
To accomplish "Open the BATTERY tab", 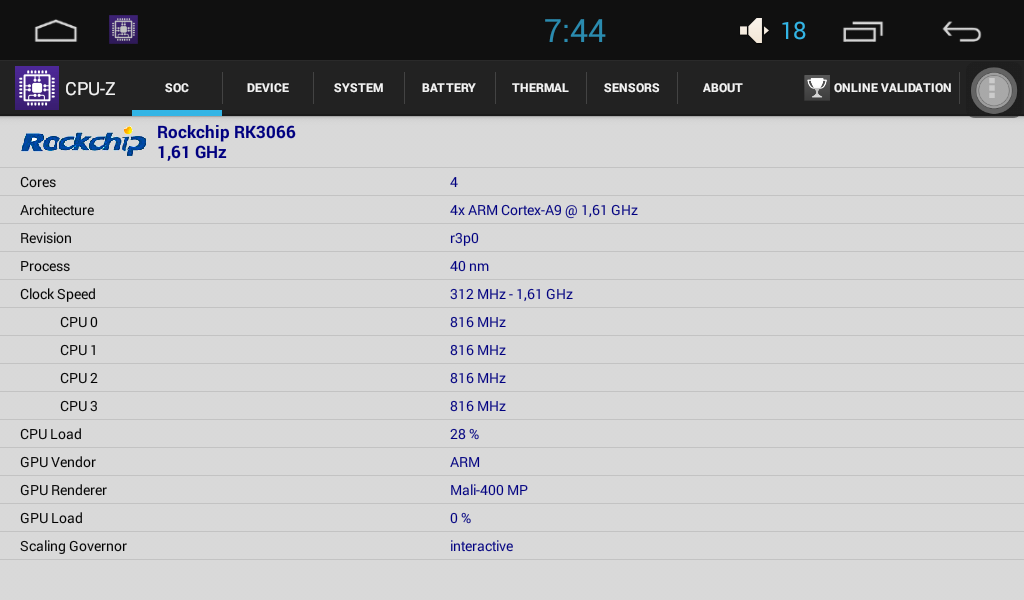I will pos(449,88).
